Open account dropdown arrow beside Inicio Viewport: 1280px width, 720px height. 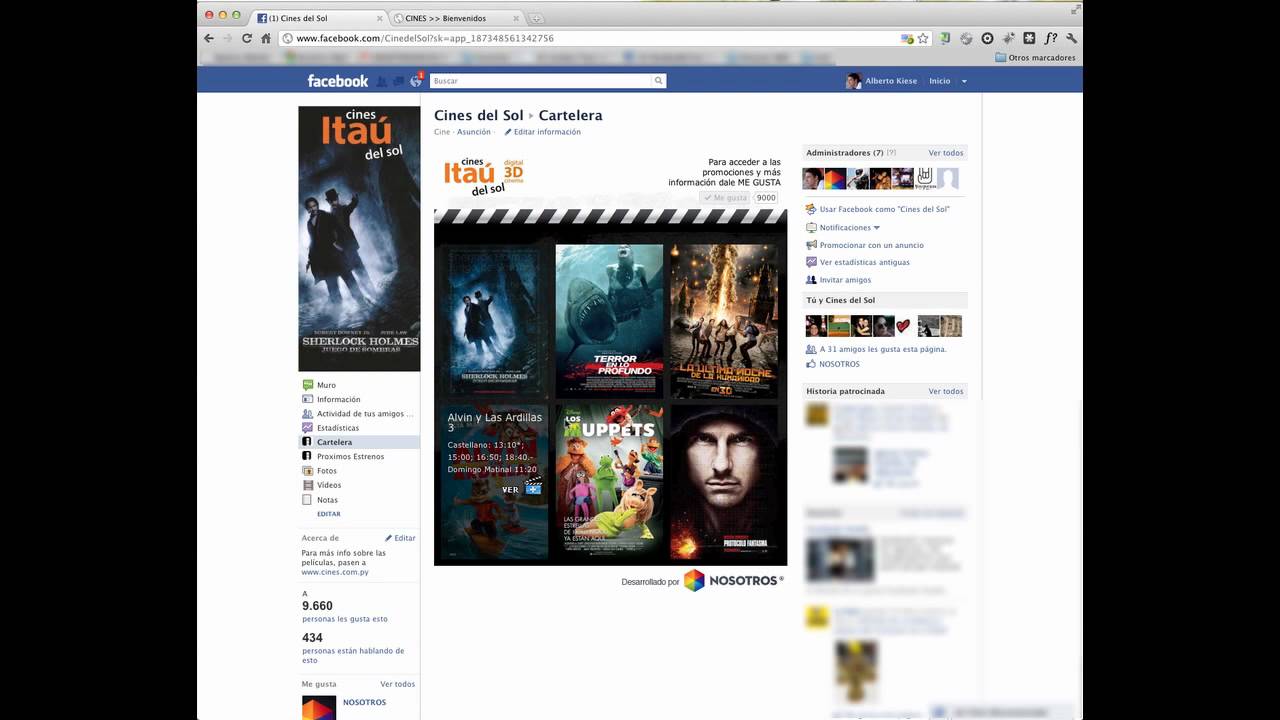click(x=964, y=81)
